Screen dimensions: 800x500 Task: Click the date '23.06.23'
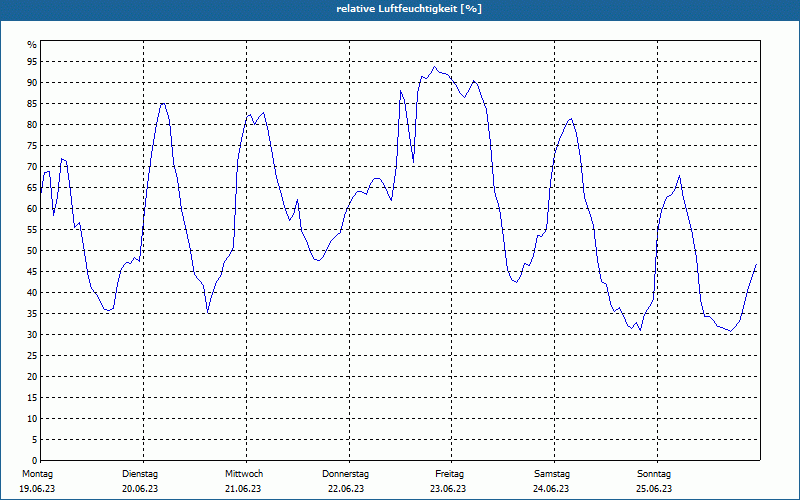448,489
